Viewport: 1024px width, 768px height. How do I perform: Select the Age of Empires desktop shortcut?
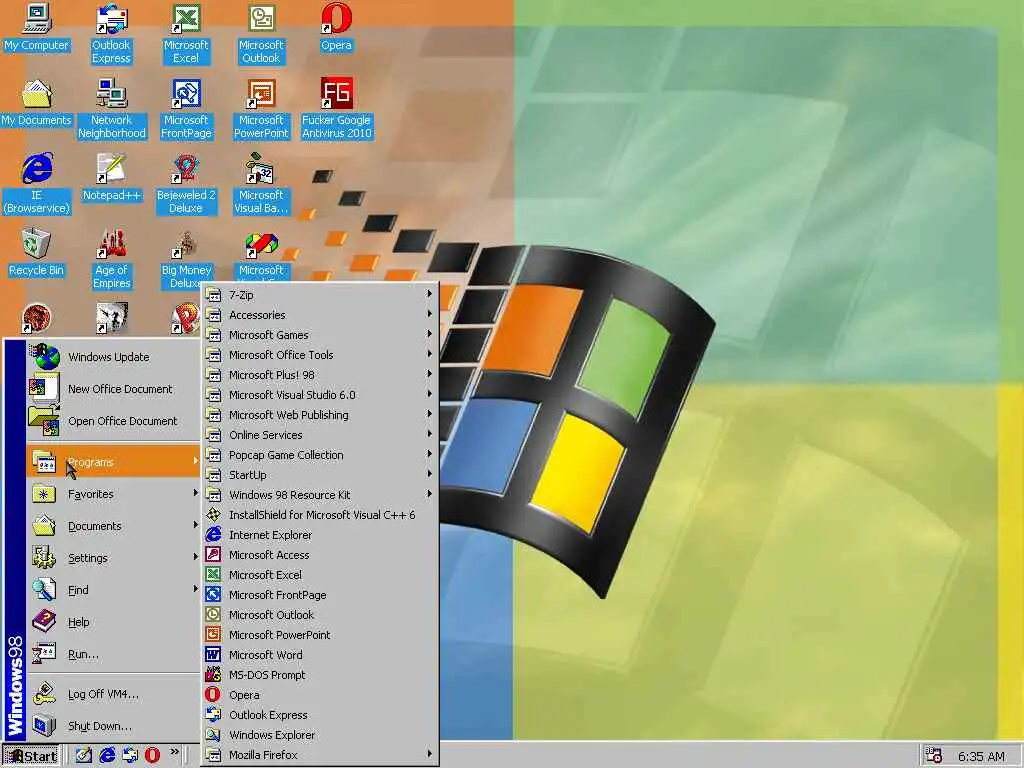[x=112, y=259]
